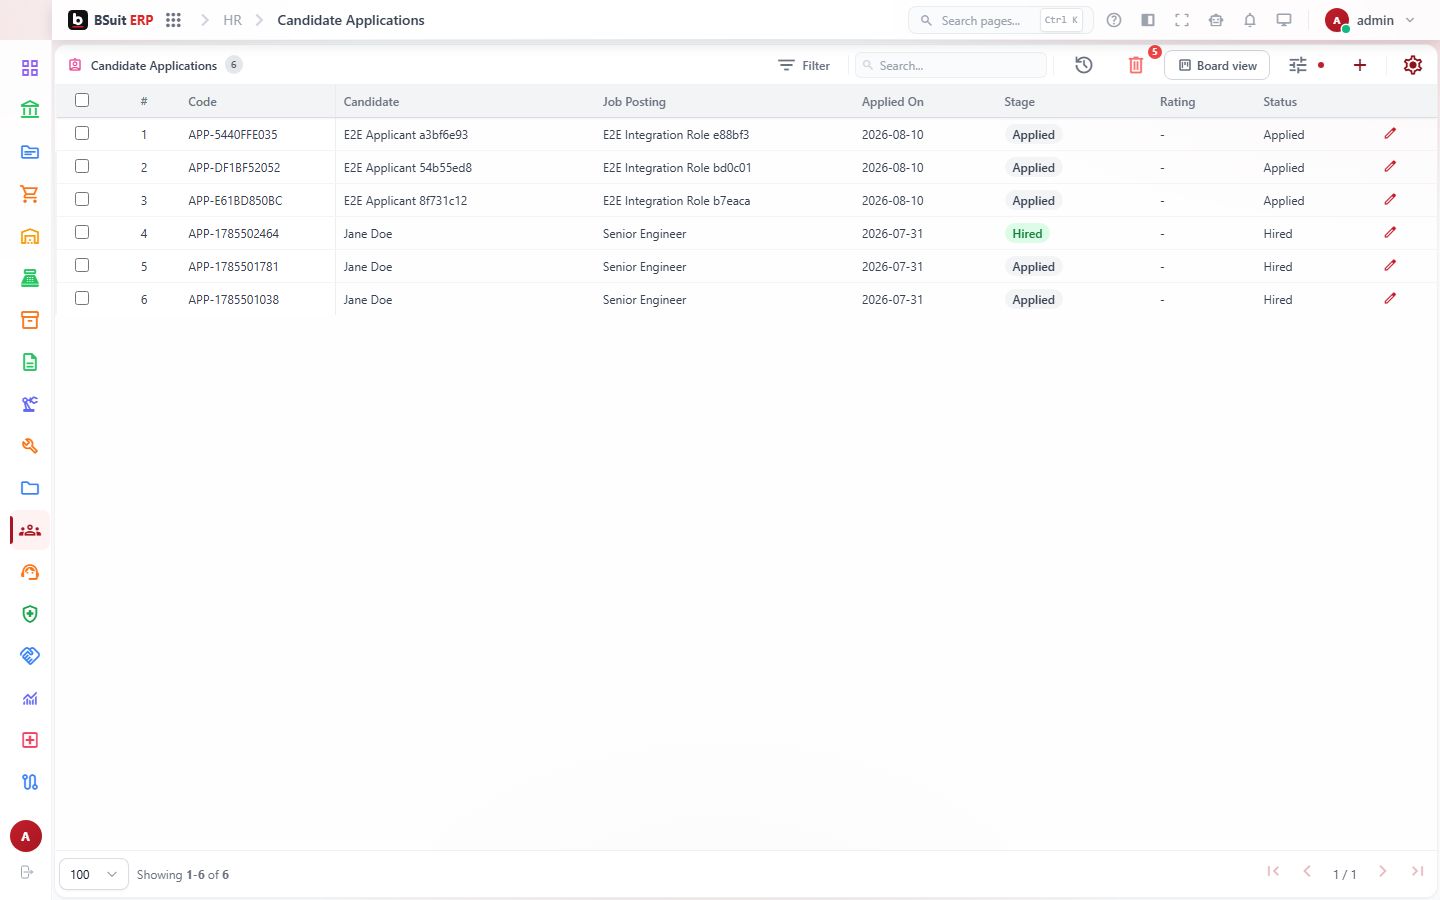Open the apps grid launcher icon

coord(173,20)
